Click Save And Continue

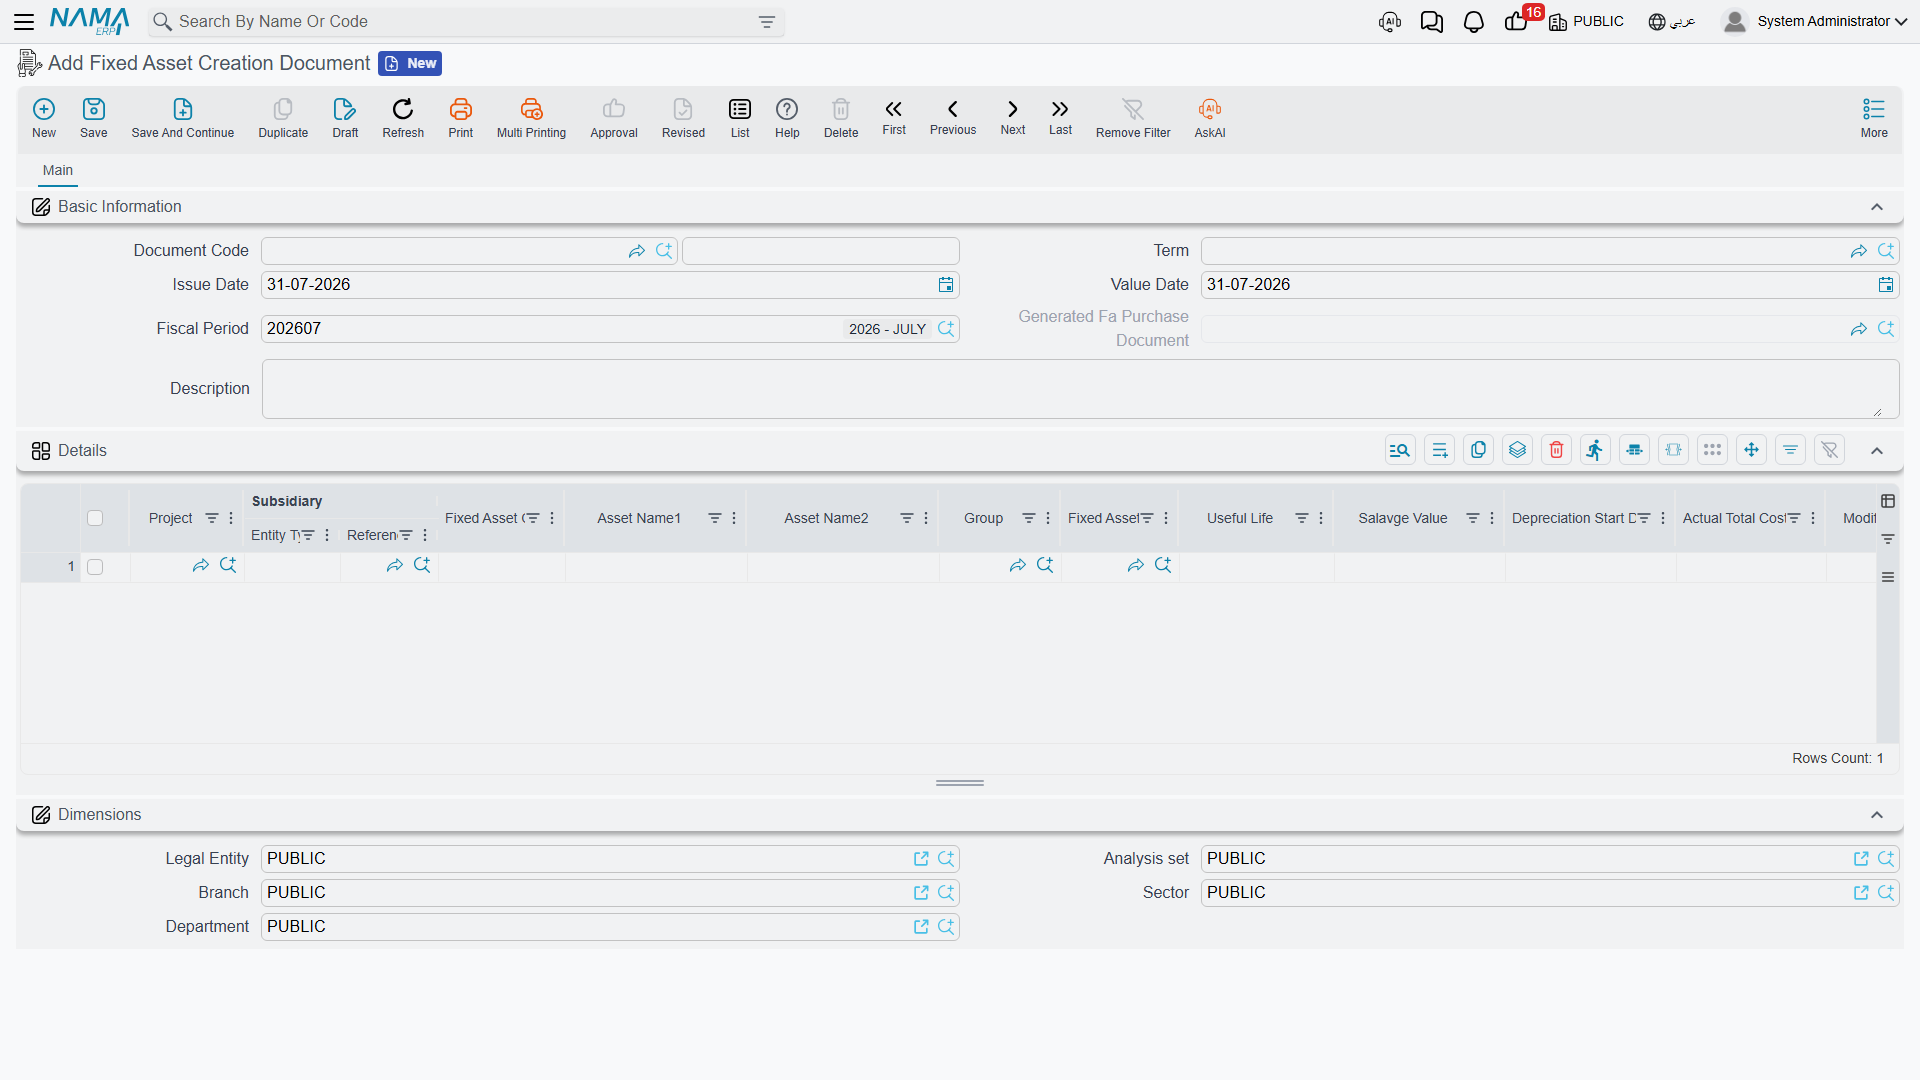pos(183,118)
